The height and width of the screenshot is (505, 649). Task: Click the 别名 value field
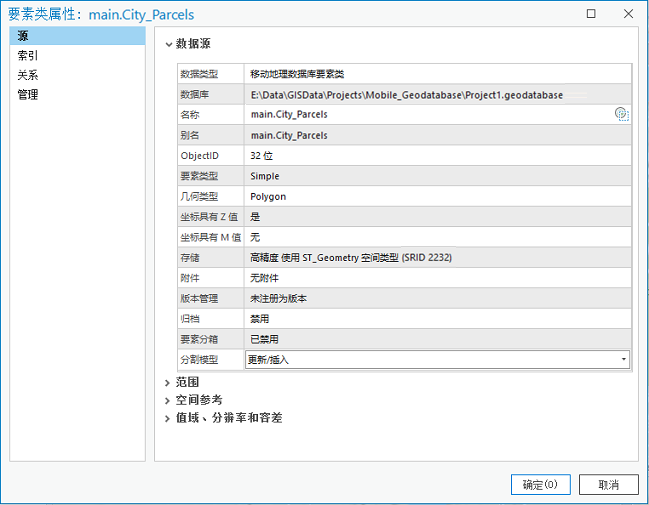point(289,135)
